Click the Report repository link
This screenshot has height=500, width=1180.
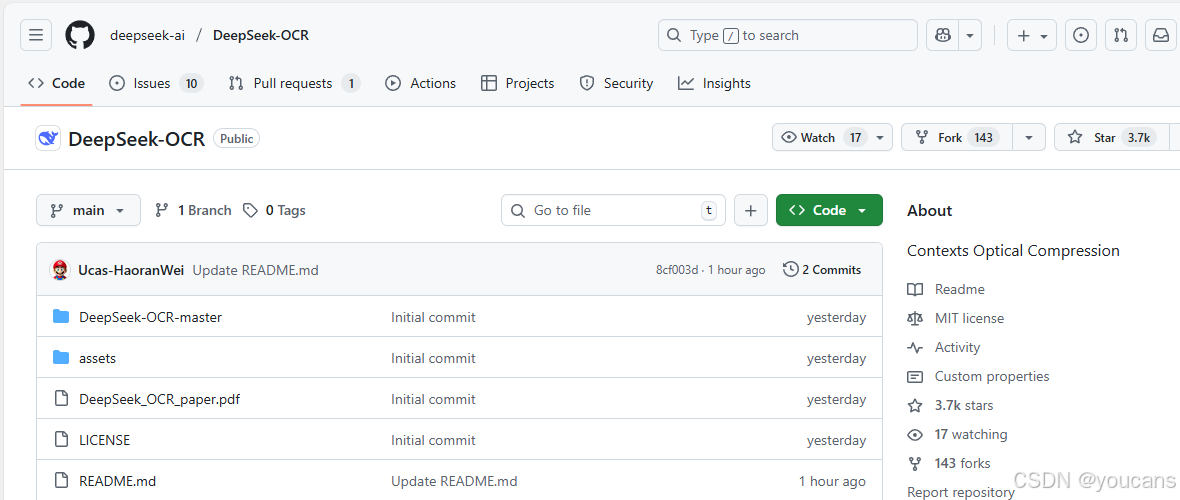point(960,492)
